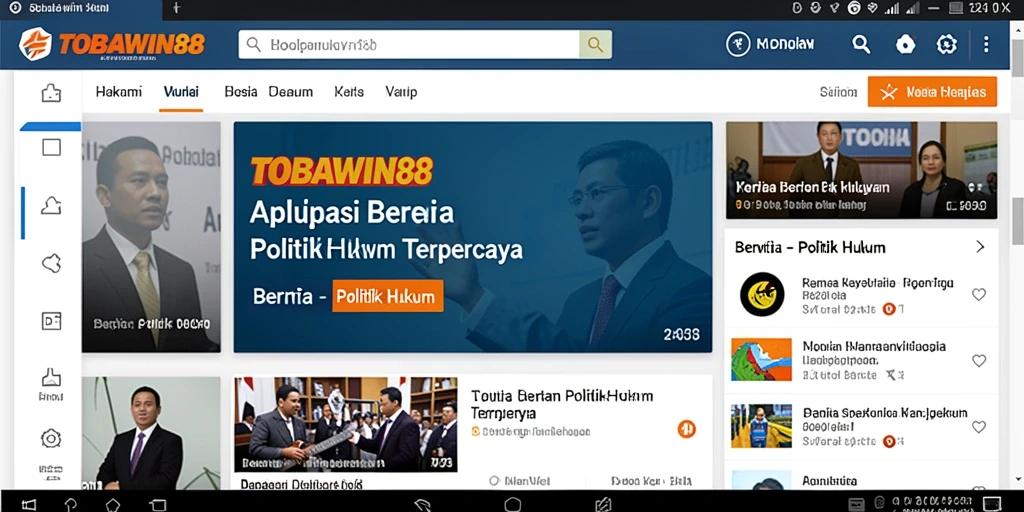
Task: Click the monitor icon at taskbar right end
Action: pyautogui.click(x=992, y=504)
